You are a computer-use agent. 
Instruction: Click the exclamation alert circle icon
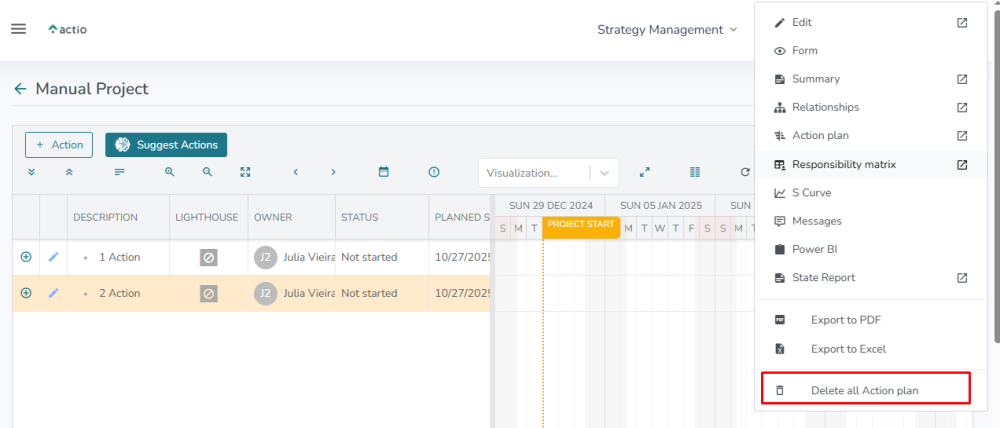coord(434,172)
